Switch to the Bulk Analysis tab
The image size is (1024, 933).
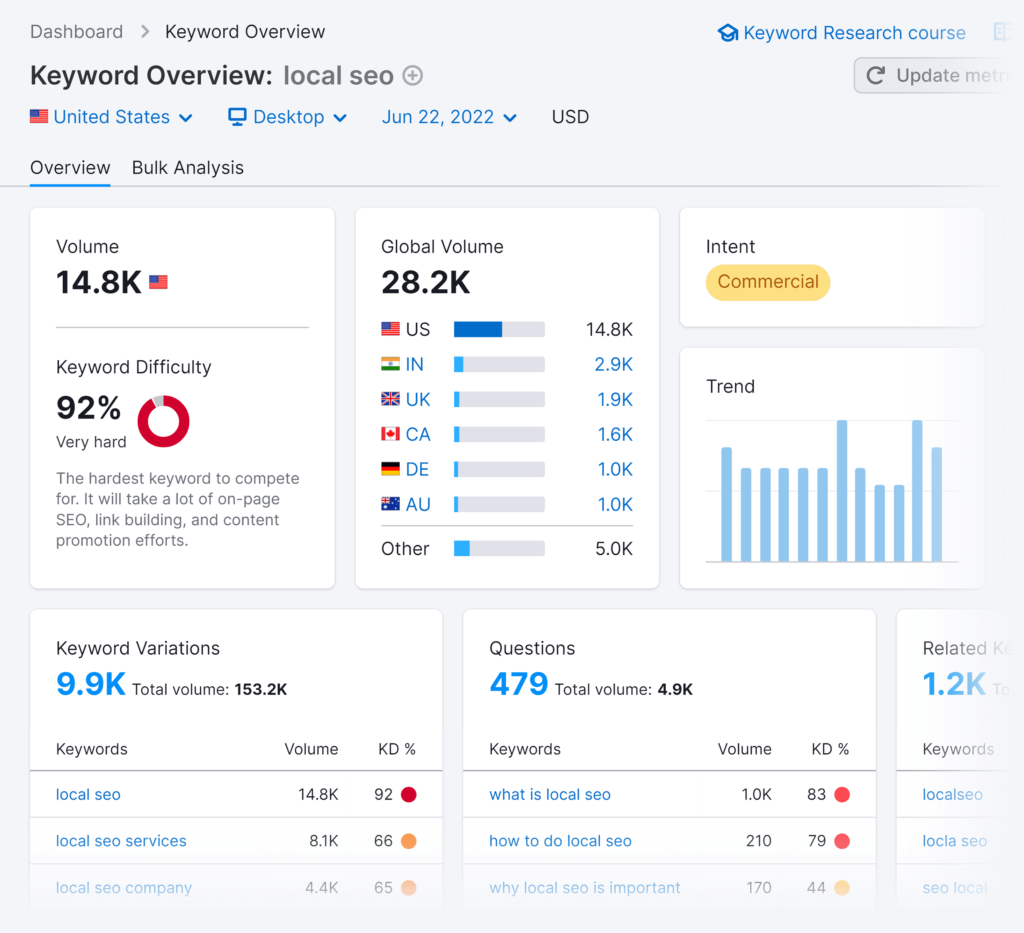tap(187, 167)
